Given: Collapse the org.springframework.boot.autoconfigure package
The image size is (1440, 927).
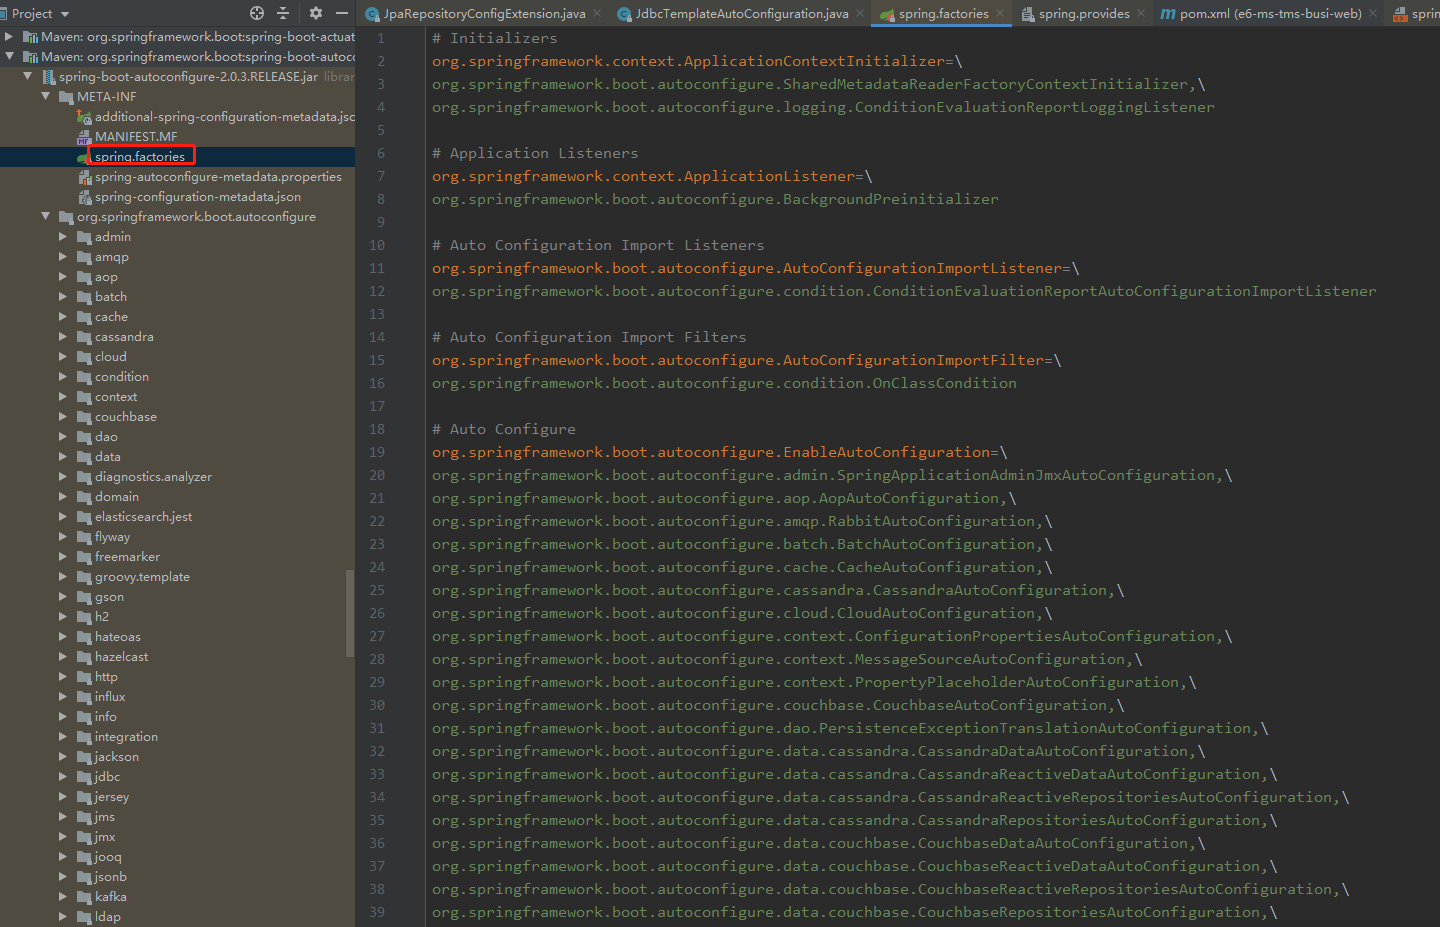Looking at the screenshot, I should [46, 217].
